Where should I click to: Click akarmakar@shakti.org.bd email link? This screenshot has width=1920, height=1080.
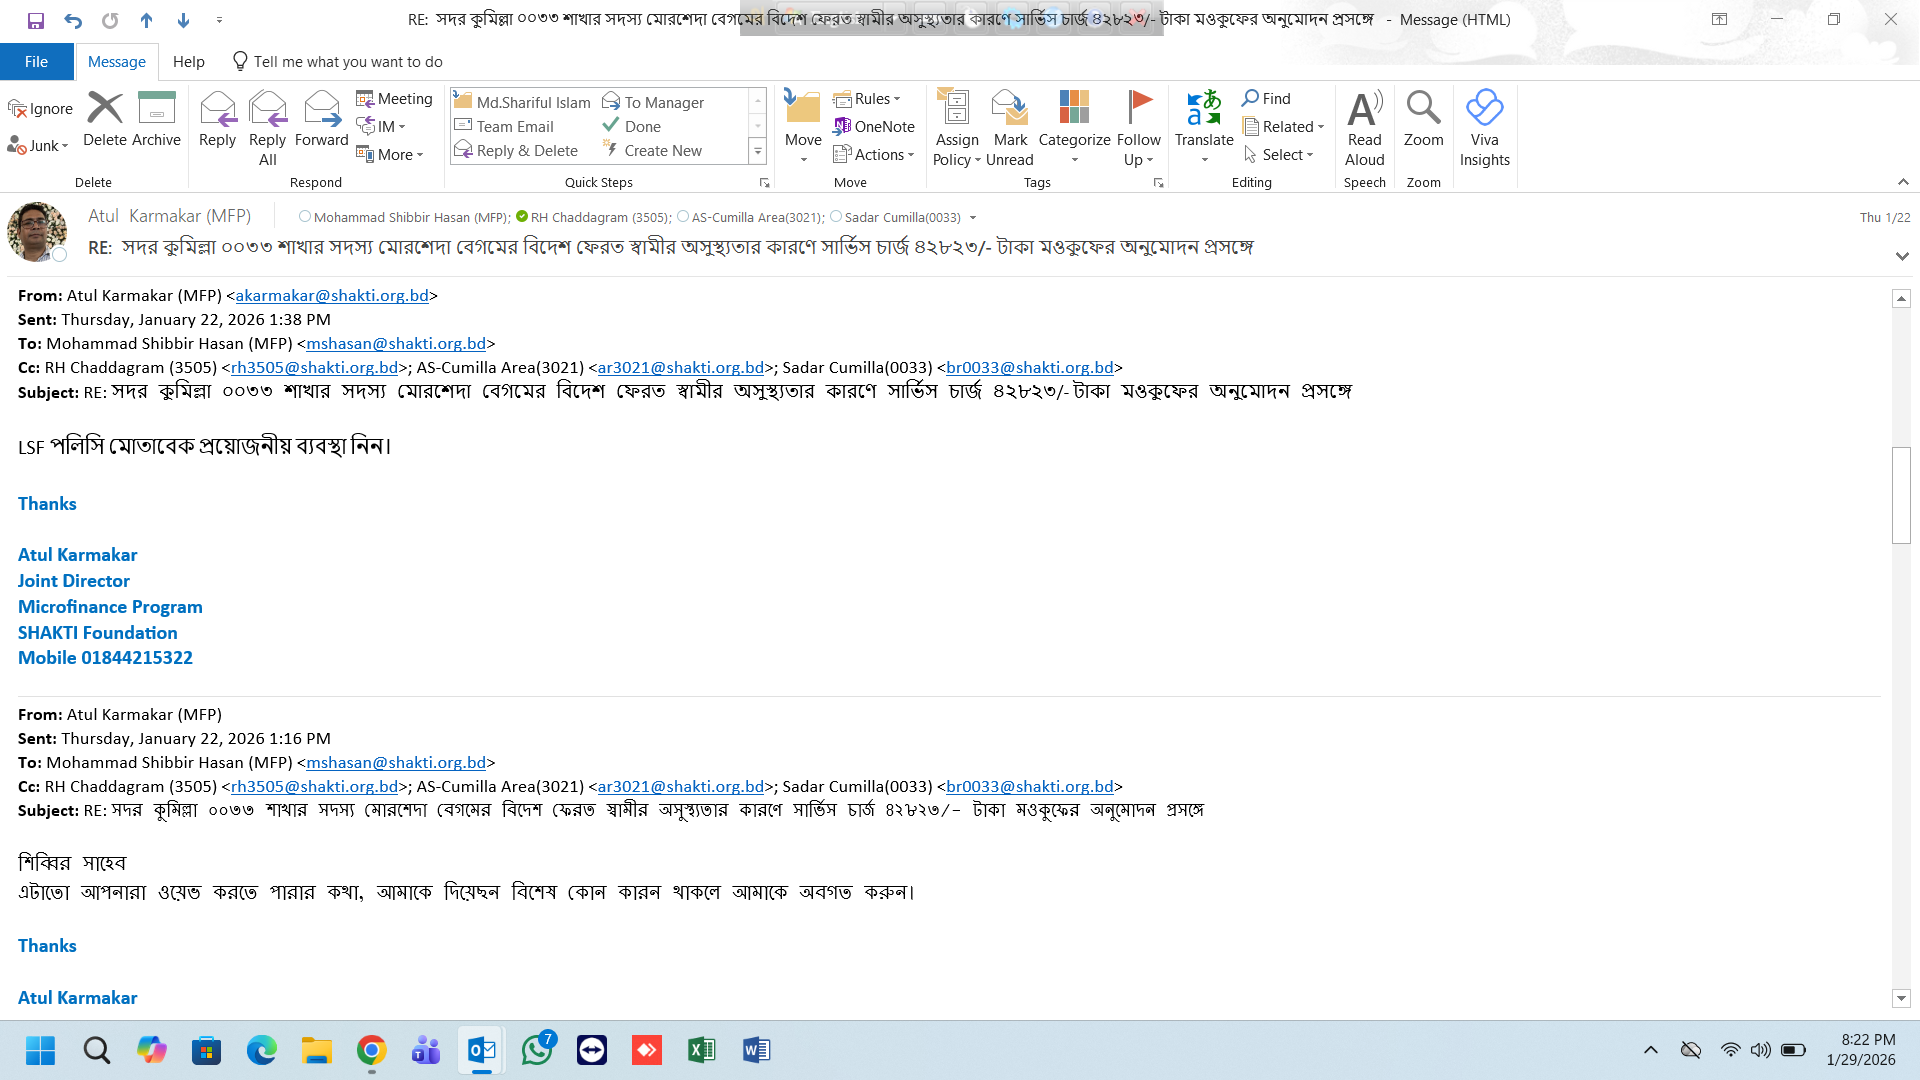point(332,296)
